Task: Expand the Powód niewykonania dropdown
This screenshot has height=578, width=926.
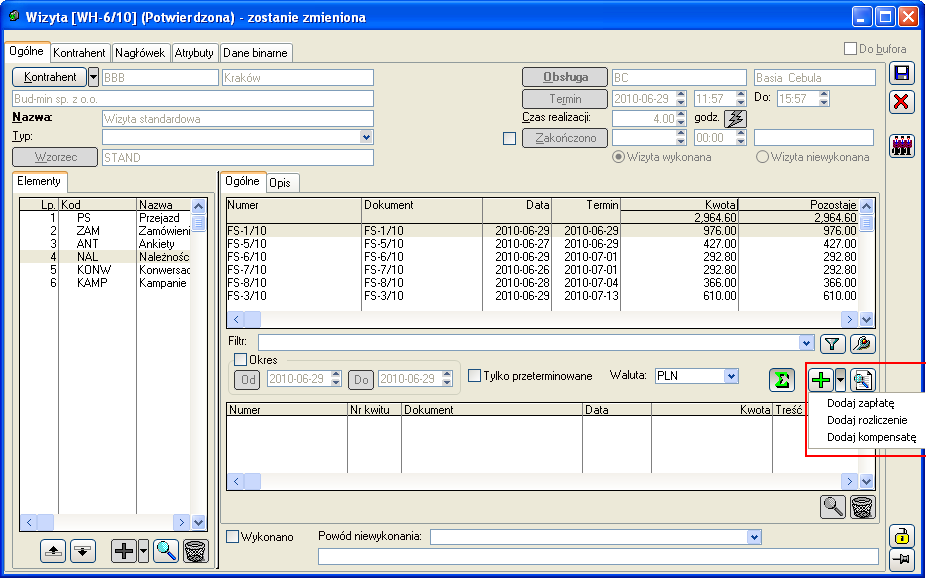Action: point(754,537)
